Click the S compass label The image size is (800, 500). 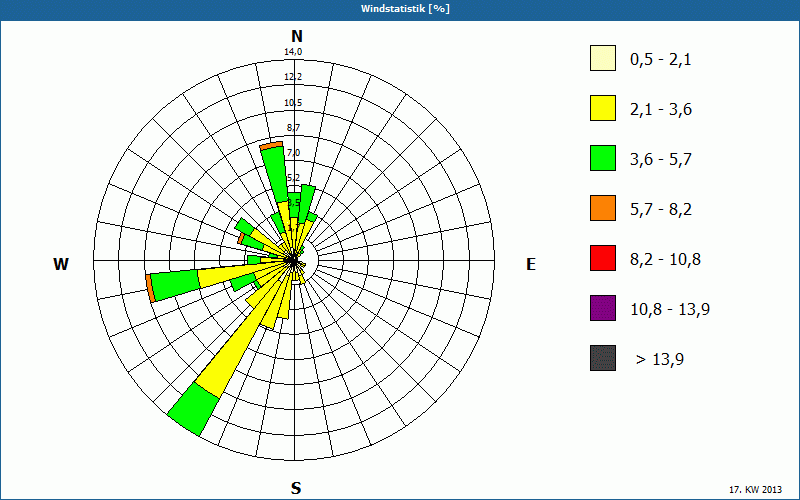tap(296, 488)
